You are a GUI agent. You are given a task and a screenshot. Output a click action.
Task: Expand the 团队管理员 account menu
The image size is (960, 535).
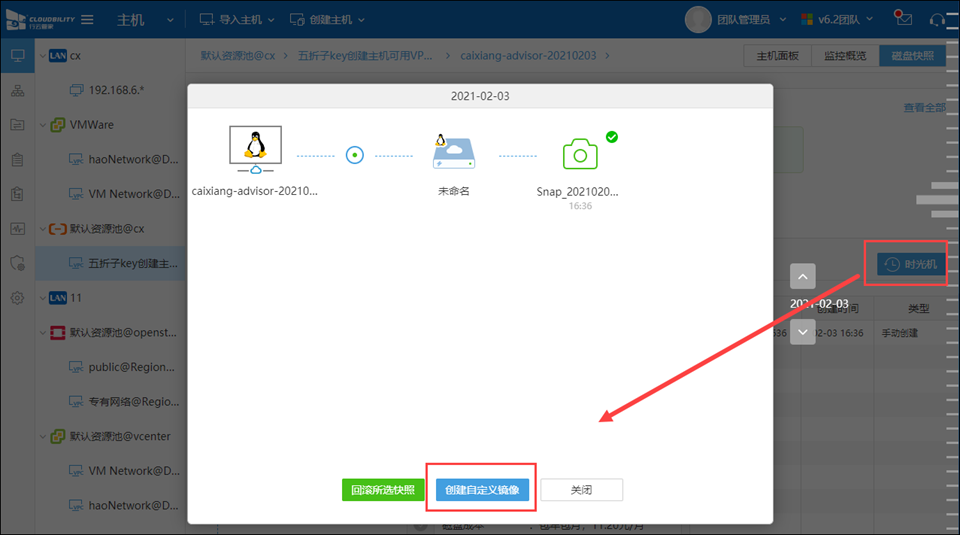(751, 20)
